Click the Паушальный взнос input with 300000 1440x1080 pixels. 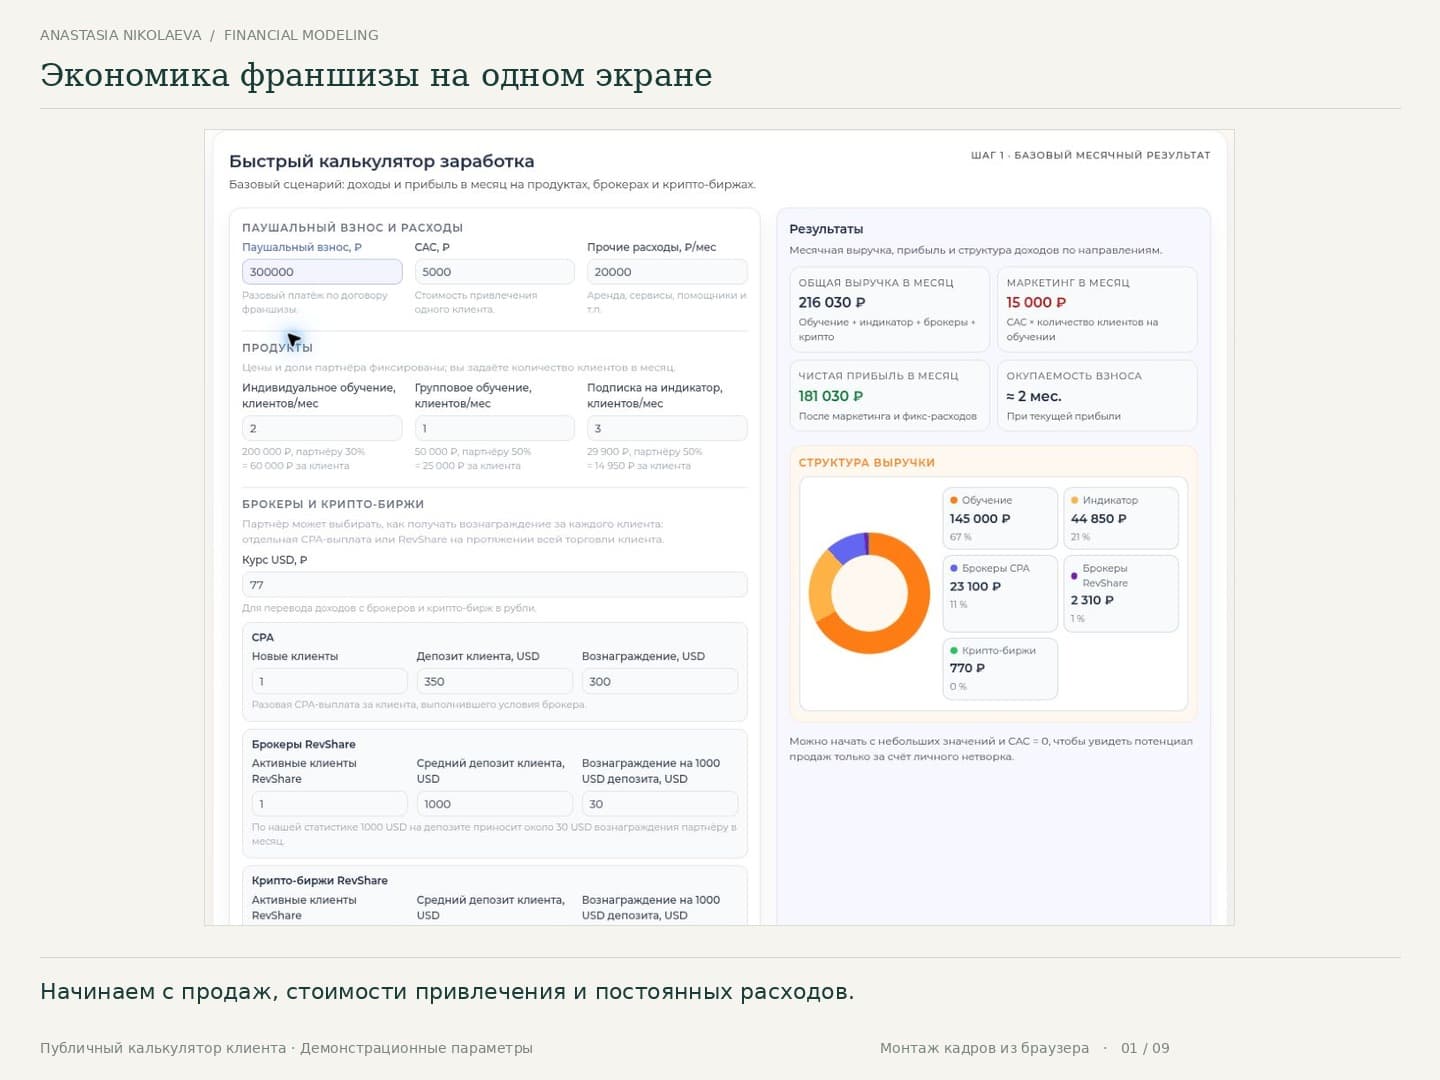(322, 272)
